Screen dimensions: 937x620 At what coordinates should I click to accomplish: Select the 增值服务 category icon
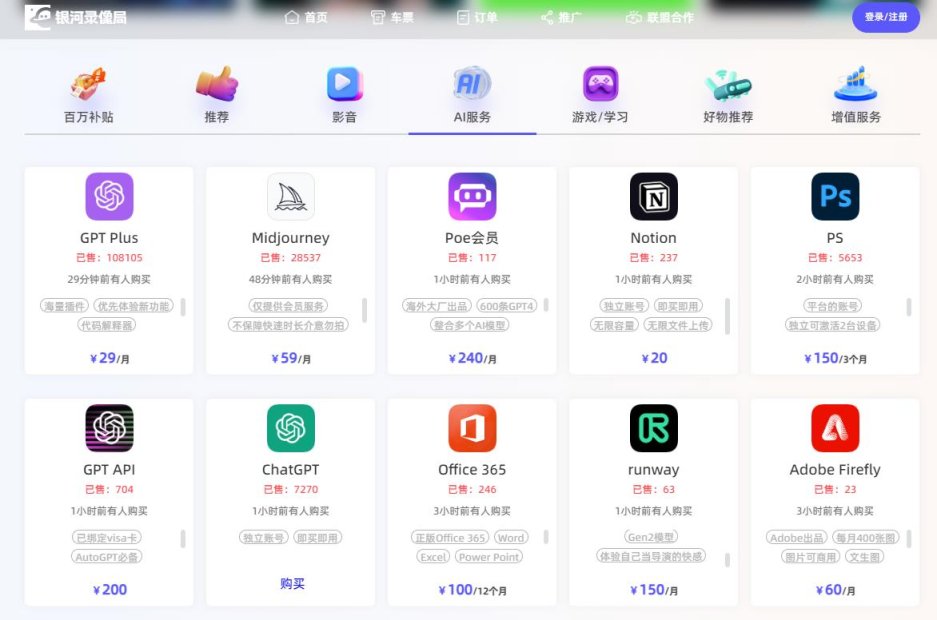(856, 84)
